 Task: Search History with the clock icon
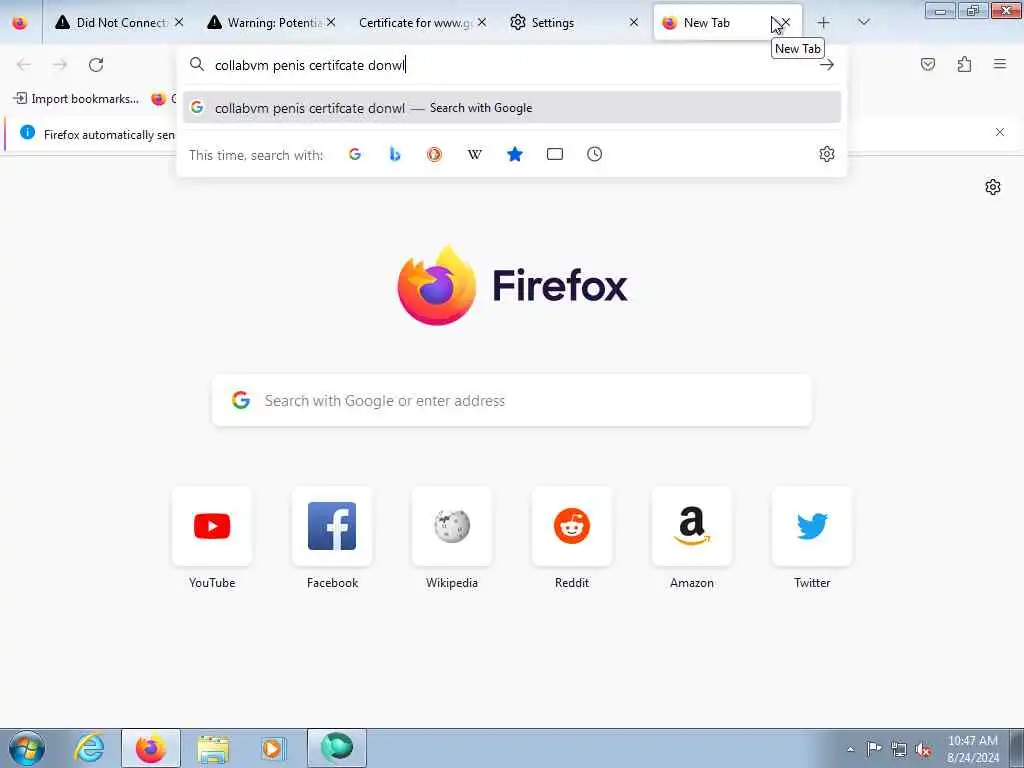click(x=594, y=154)
